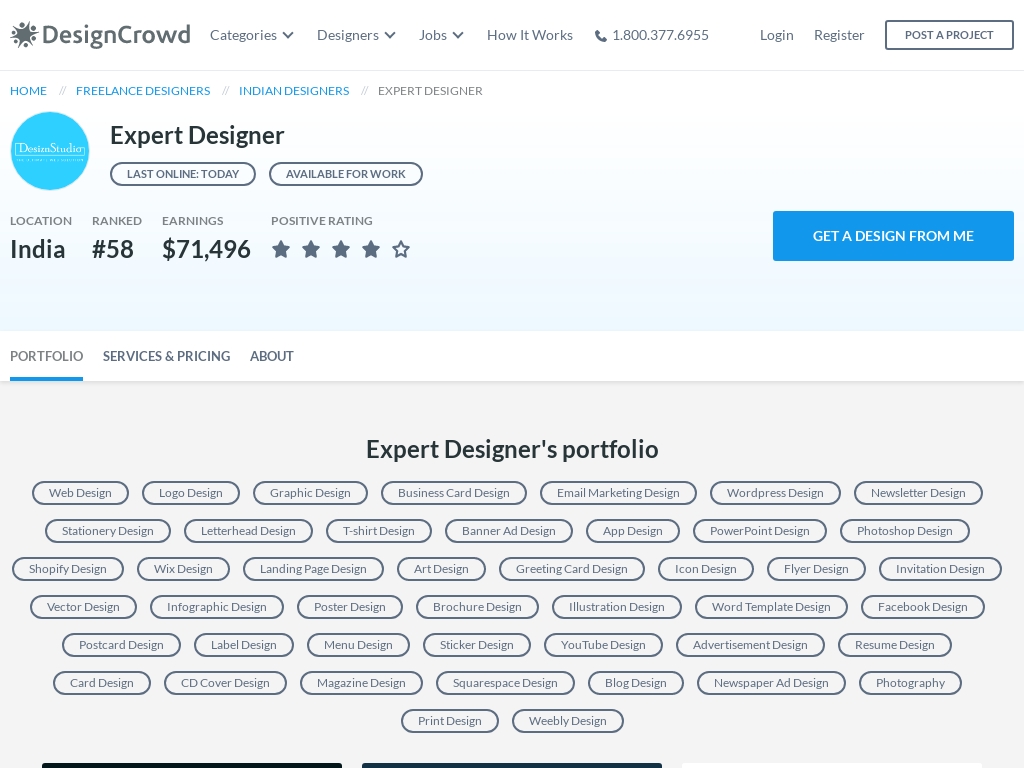This screenshot has width=1024, height=768.
Task: Open the Login link
Action: tap(776, 35)
